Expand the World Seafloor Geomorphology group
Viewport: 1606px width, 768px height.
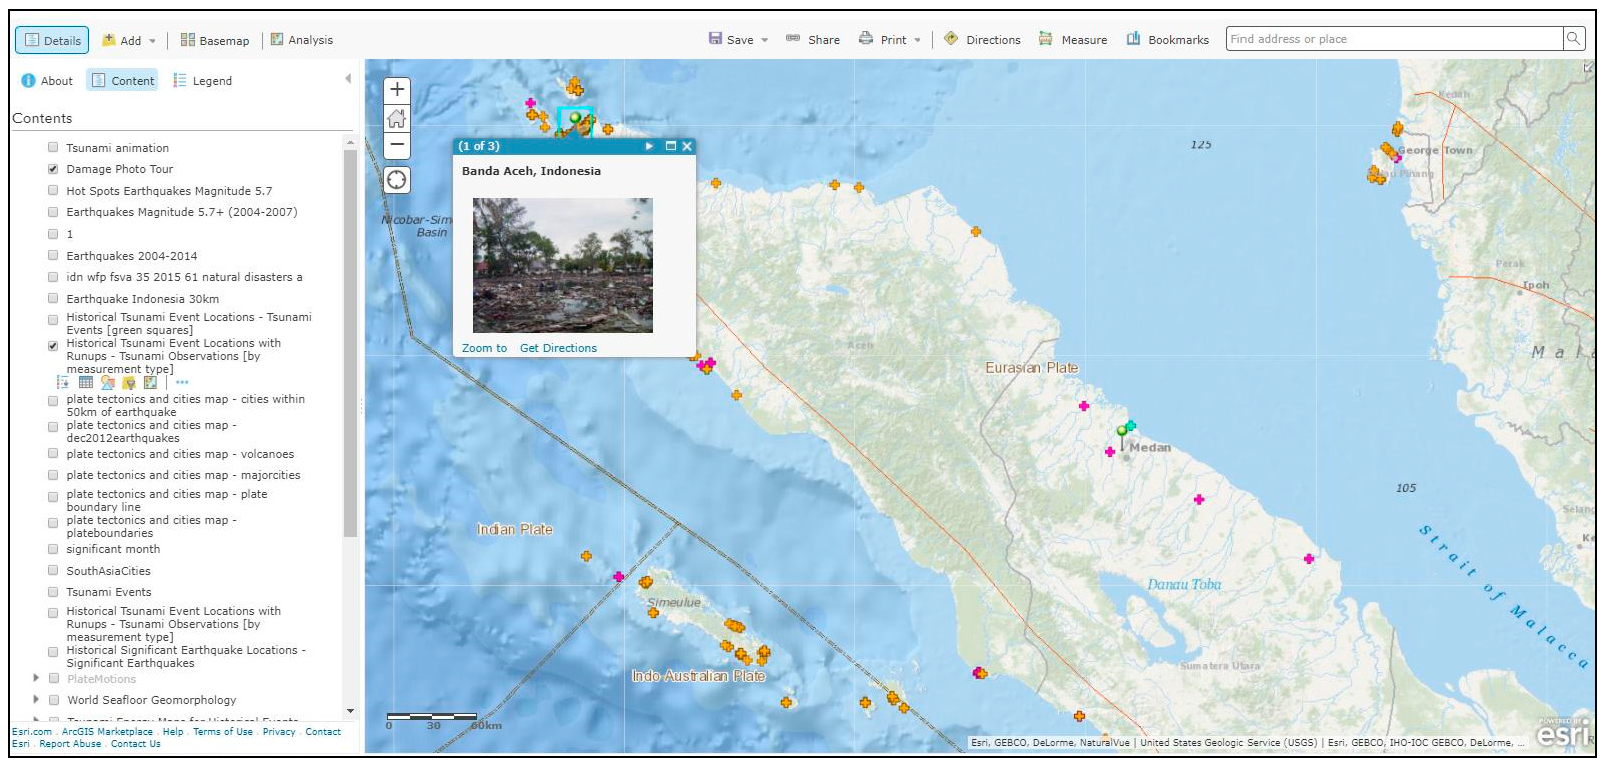point(37,700)
